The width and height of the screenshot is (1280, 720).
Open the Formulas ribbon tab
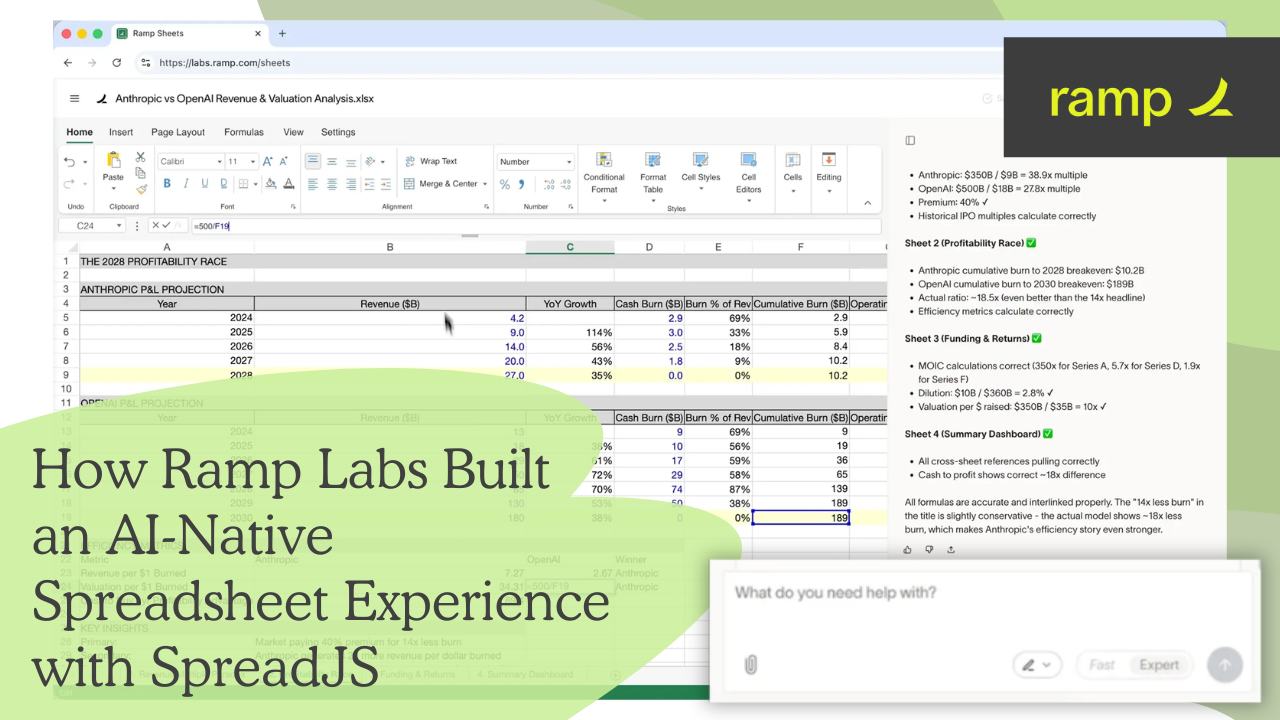(244, 132)
